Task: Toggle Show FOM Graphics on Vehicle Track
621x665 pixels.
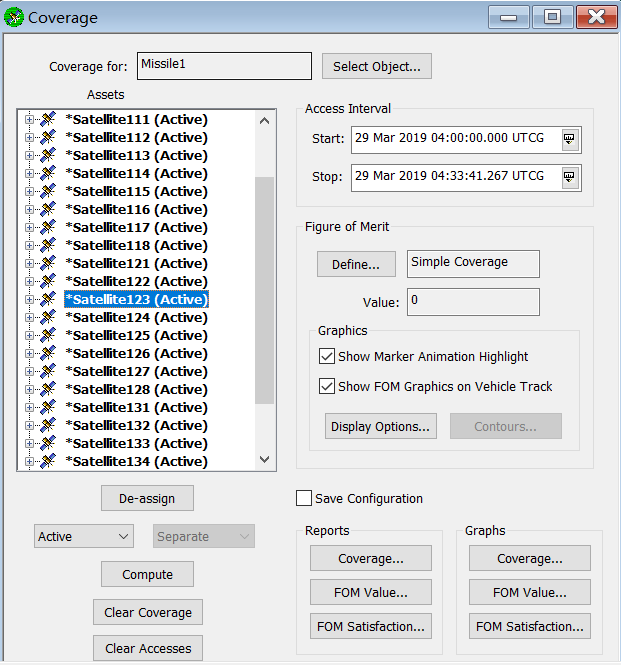Action: click(x=327, y=386)
